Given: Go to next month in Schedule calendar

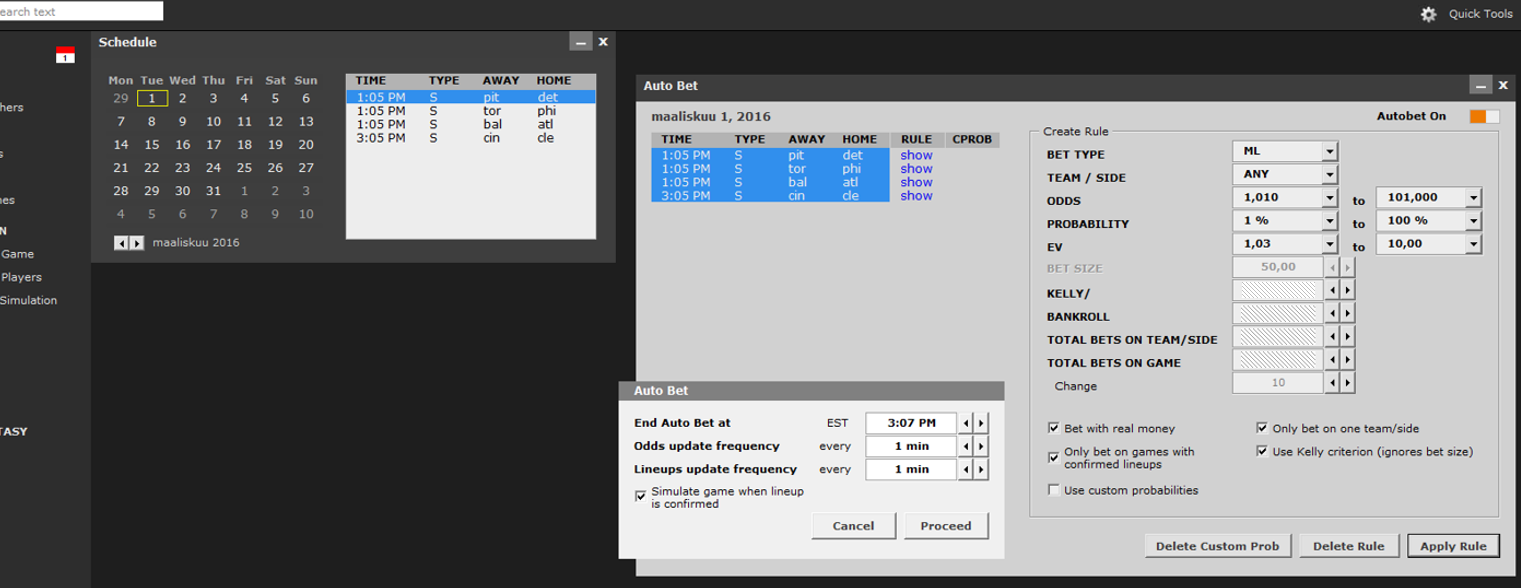Looking at the screenshot, I should point(137,243).
